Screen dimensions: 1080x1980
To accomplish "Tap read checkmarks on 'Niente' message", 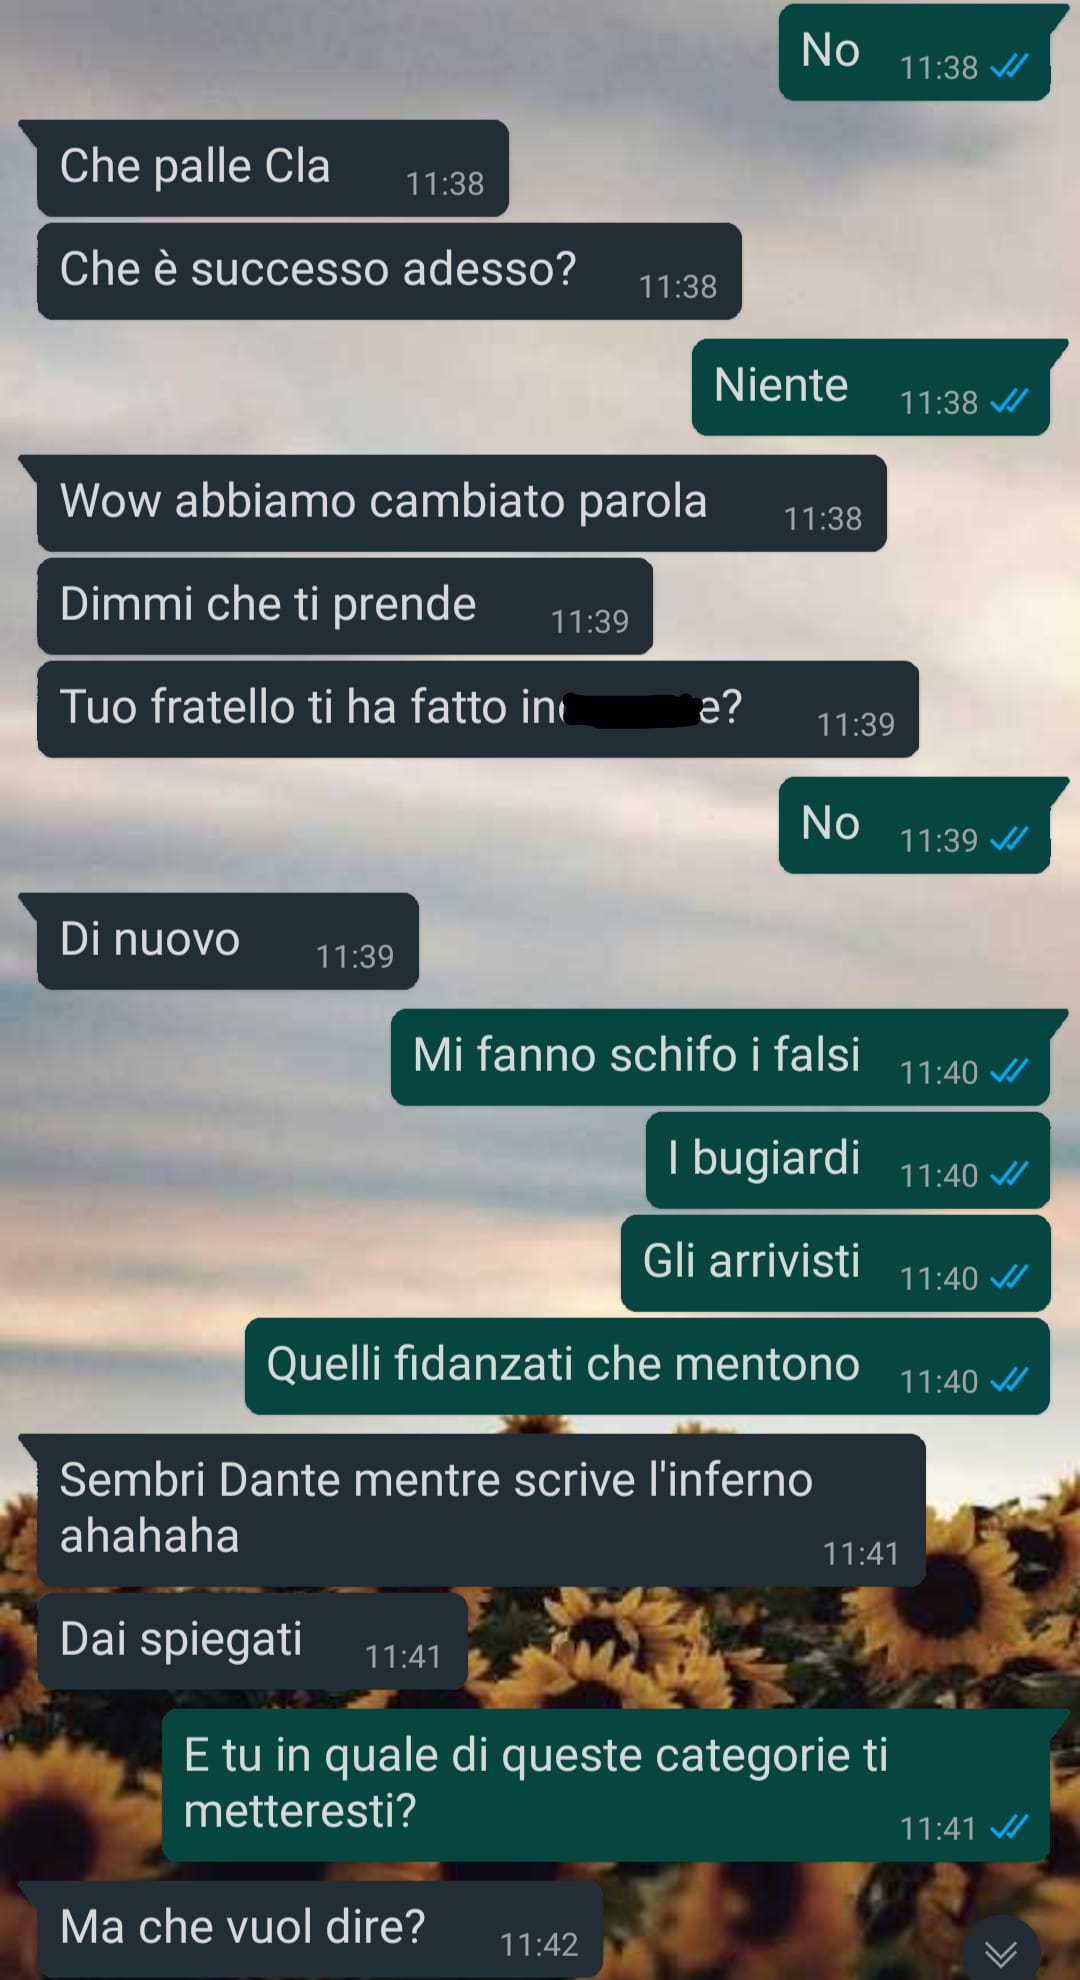I will coord(1009,401).
